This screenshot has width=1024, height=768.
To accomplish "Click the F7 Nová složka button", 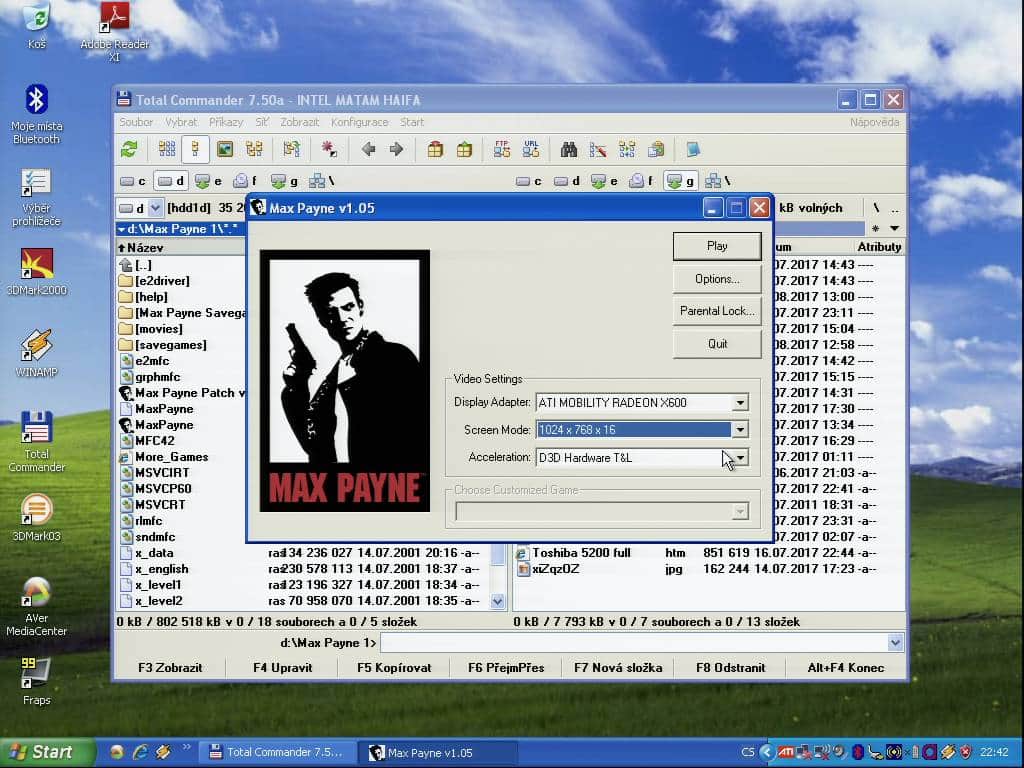I will [x=618, y=667].
